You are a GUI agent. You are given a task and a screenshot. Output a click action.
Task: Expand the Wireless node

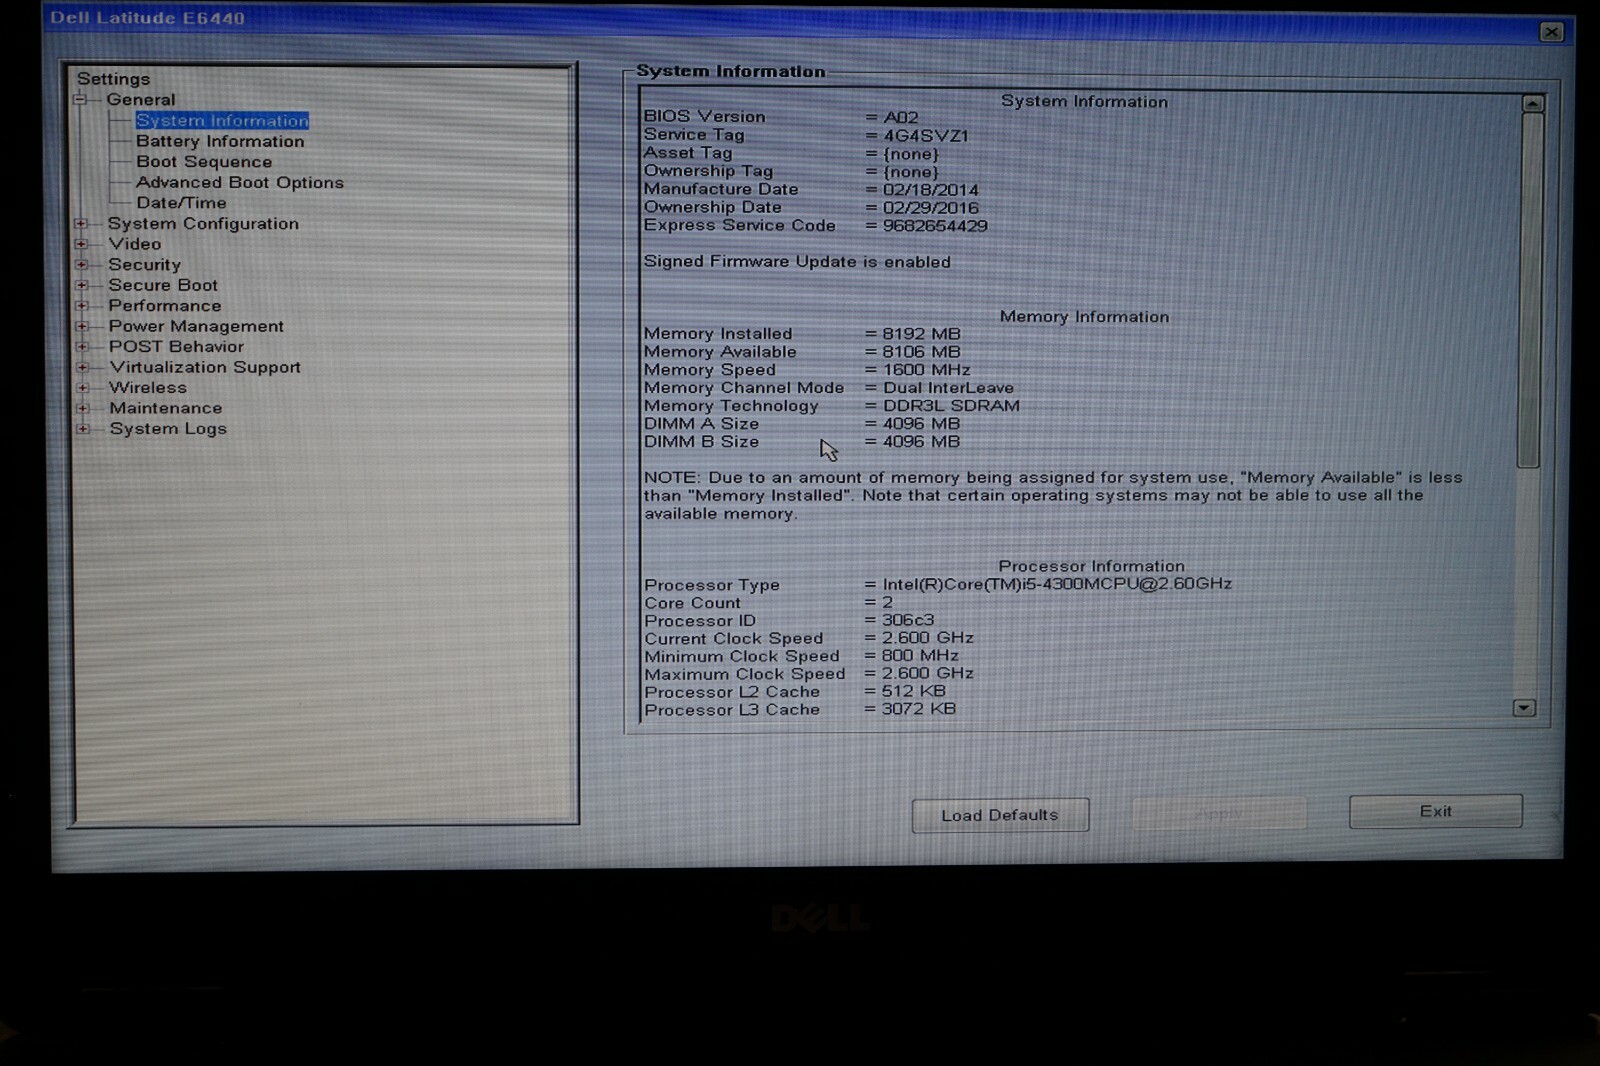click(x=83, y=388)
